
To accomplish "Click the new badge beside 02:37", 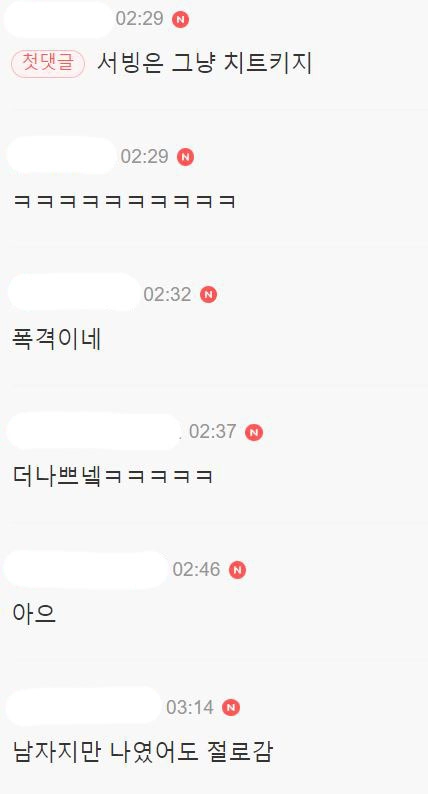I will point(254,432).
